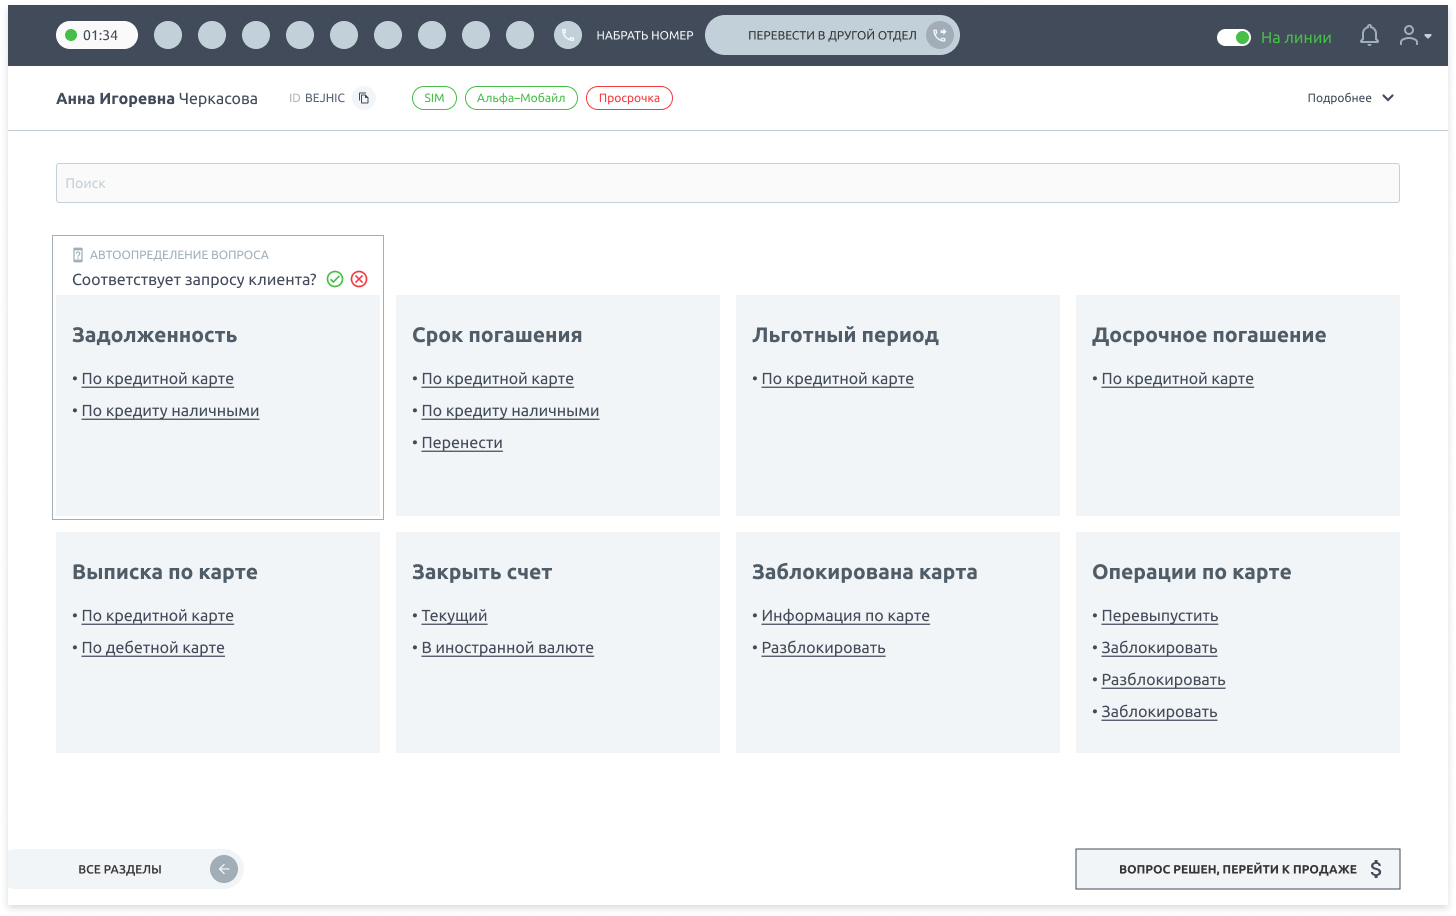Viewport: 1456px width, 916px height.
Task: Copy the client ID BEJHIC
Action: 364,98
